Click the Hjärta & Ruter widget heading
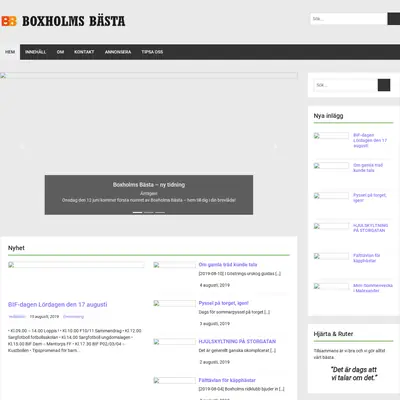The image size is (400, 400). 333,334
